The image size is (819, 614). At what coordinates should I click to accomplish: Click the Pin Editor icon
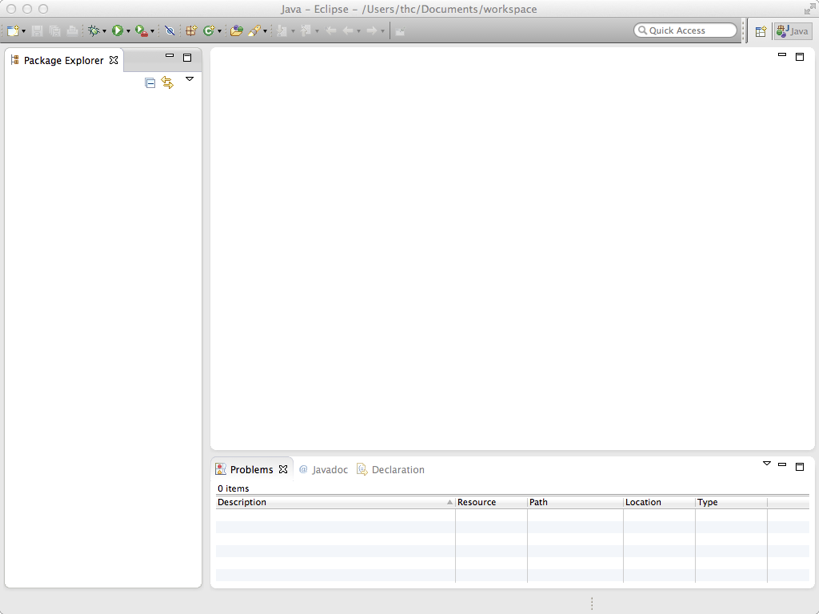tap(400, 31)
